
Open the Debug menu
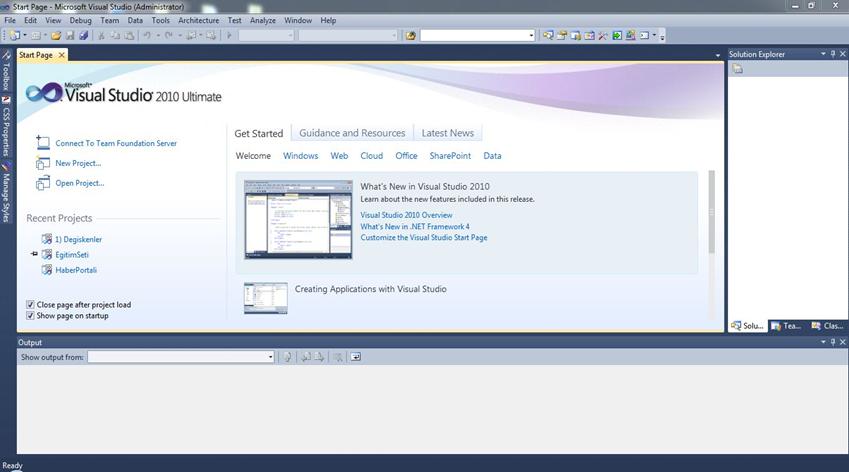point(80,20)
